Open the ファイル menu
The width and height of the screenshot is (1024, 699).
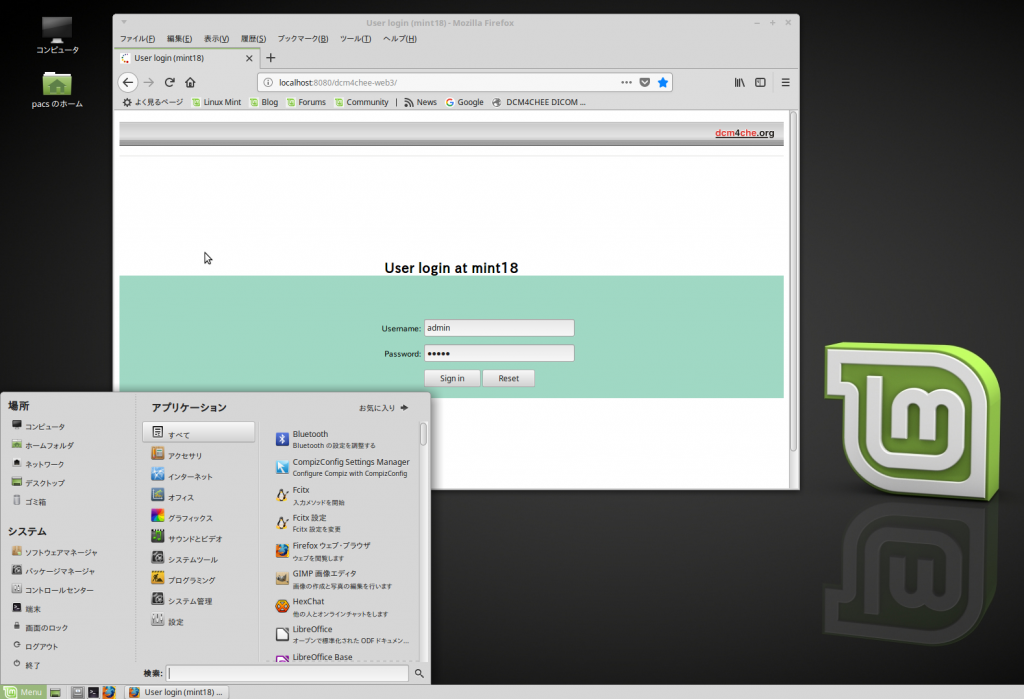pos(137,39)
